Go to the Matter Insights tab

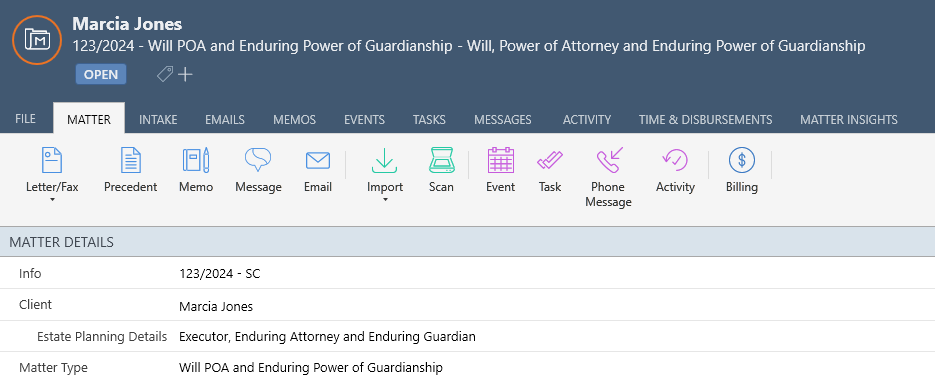(x=849, y=119)
